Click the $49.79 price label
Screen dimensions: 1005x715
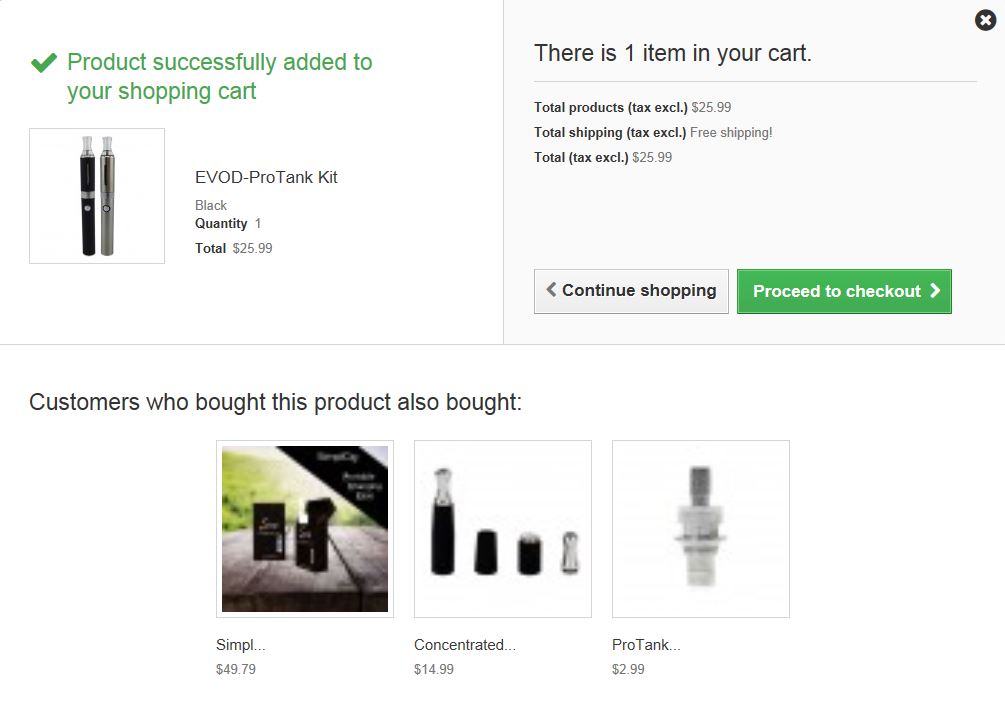[x=236, y=669]
